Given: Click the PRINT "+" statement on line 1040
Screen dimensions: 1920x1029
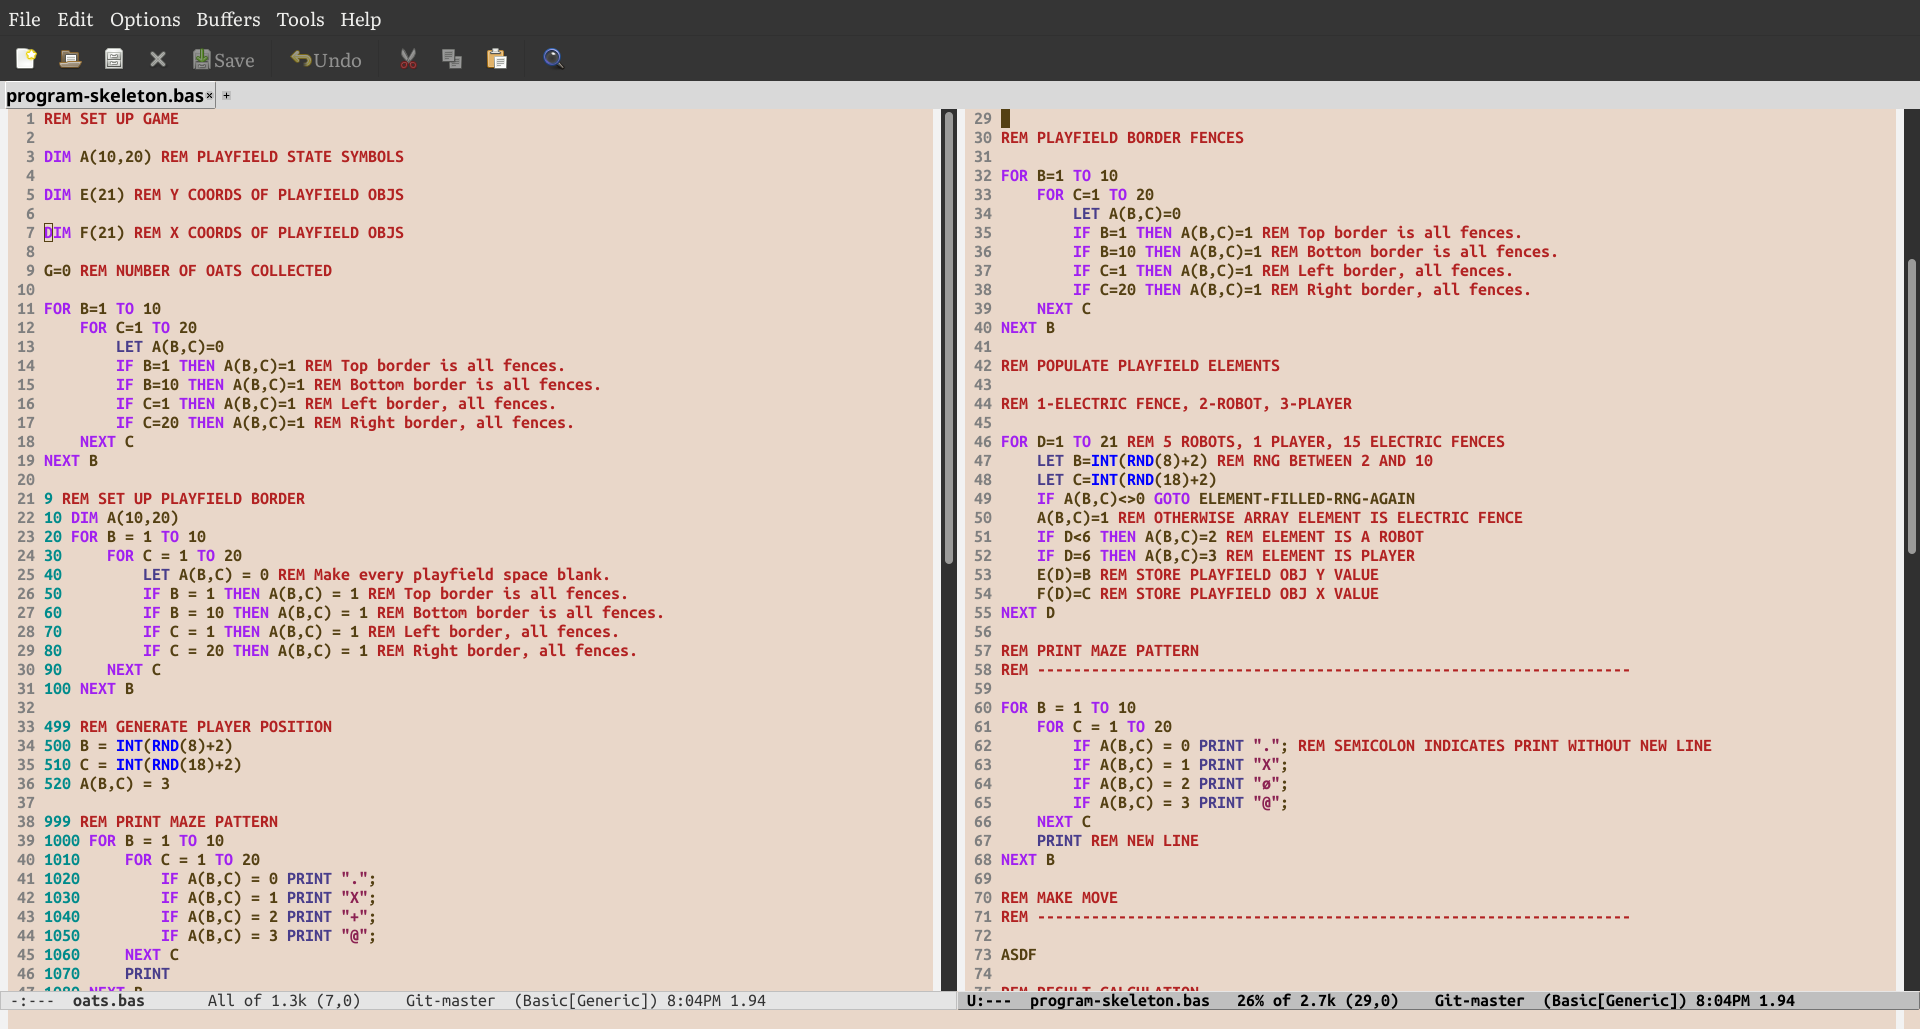Looking at the screenshot, I should [331, 917].
